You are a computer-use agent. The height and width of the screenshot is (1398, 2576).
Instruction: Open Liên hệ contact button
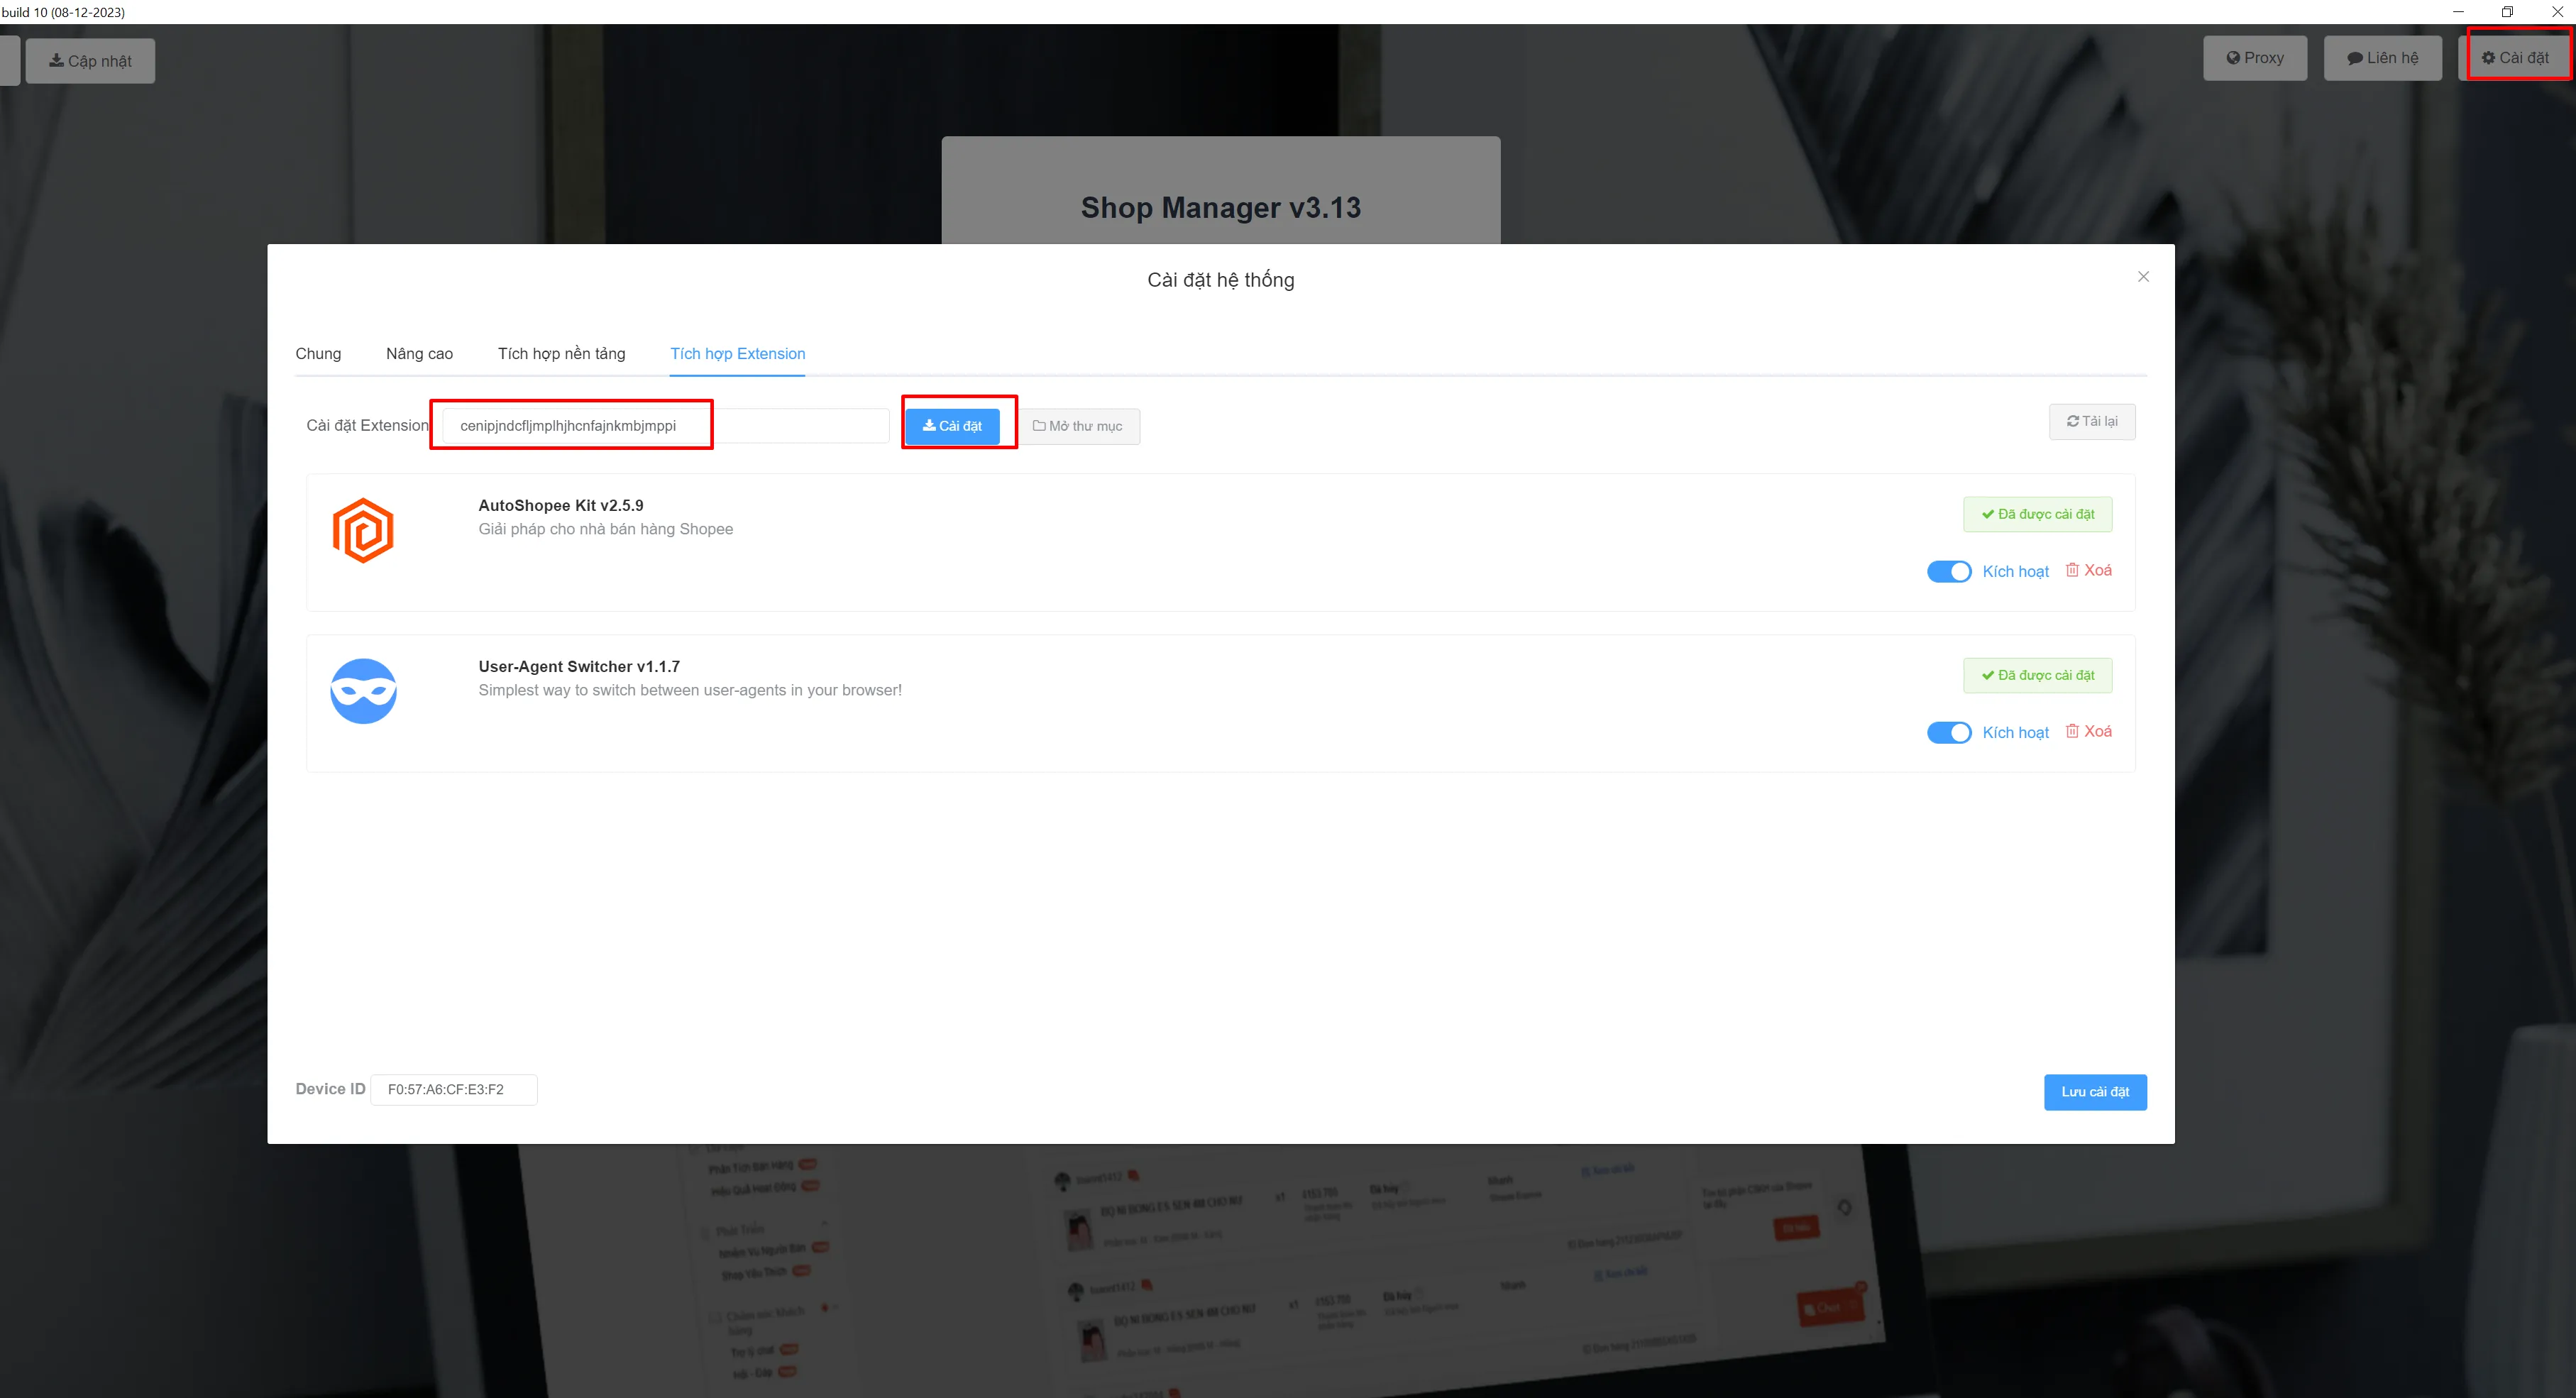click(x=2382, y=58)
